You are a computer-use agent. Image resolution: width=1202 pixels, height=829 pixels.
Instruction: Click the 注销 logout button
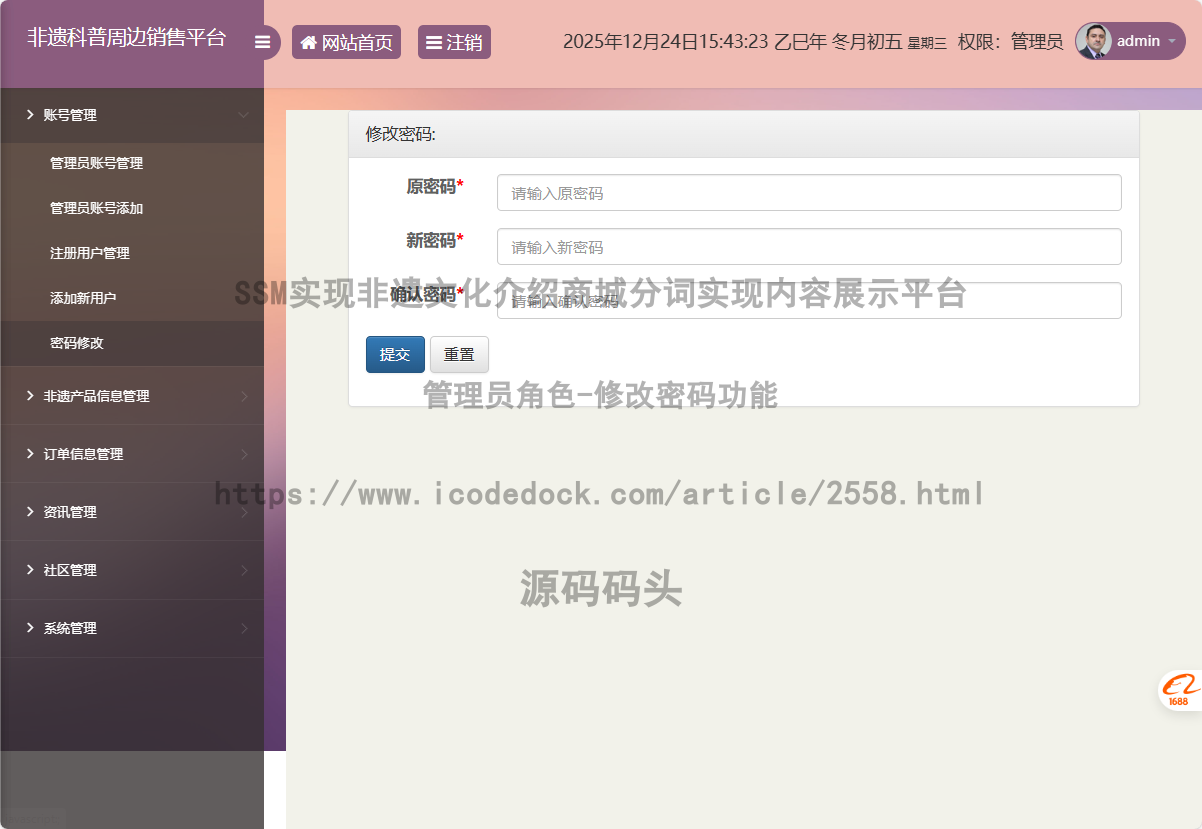(454, 42)
